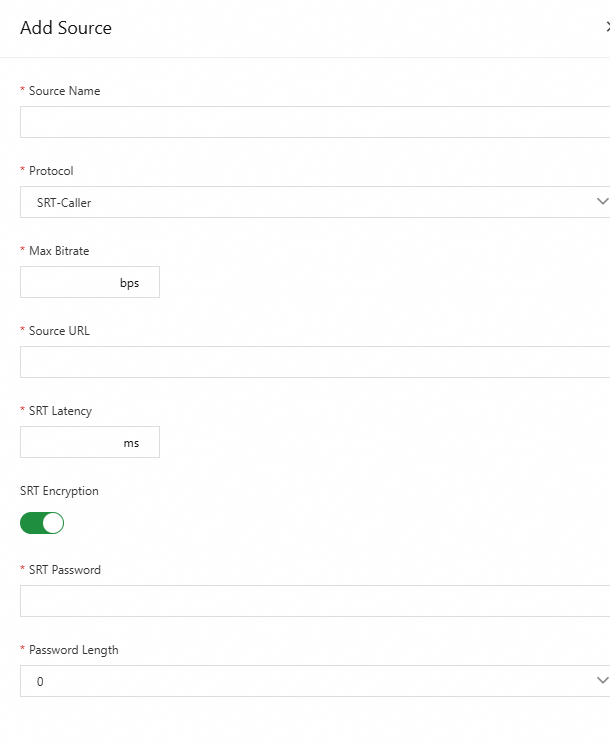Click the ms unit suffix

pos(132,443)
